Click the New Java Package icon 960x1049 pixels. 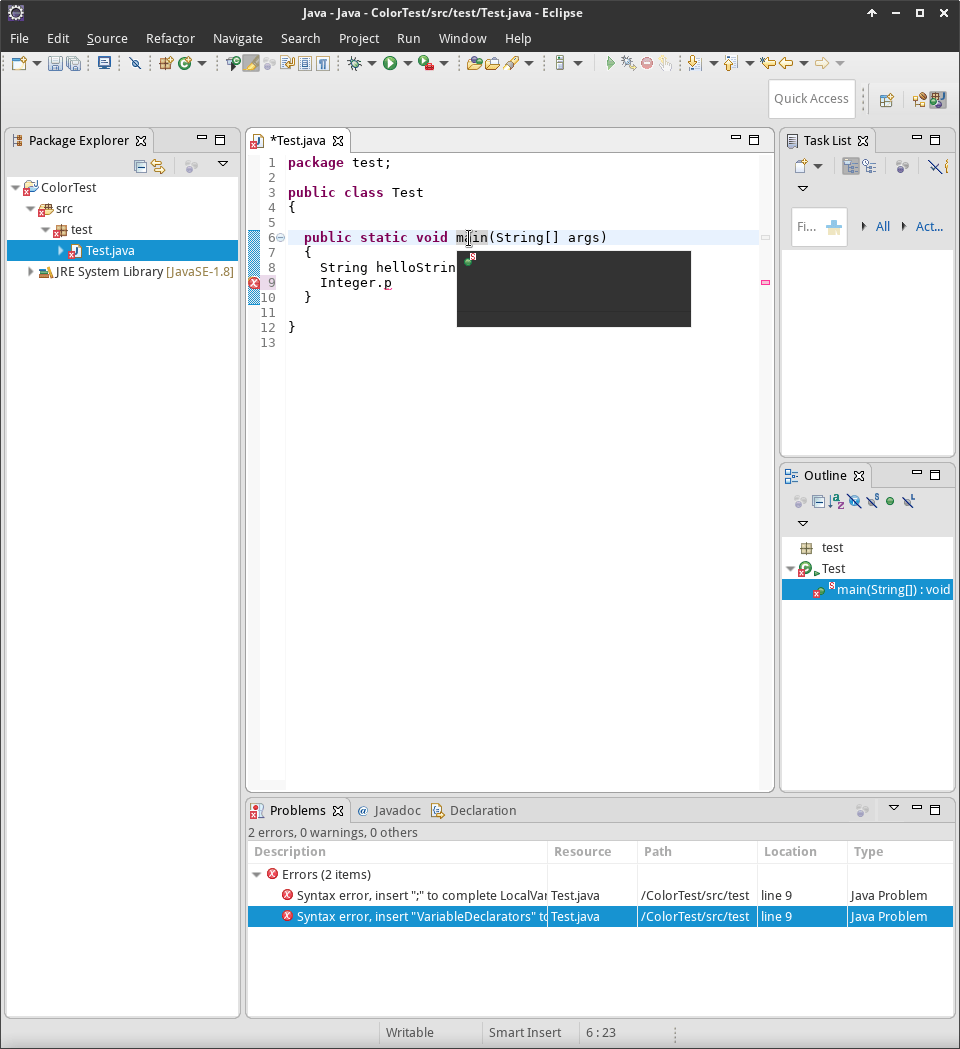(166, 64)
